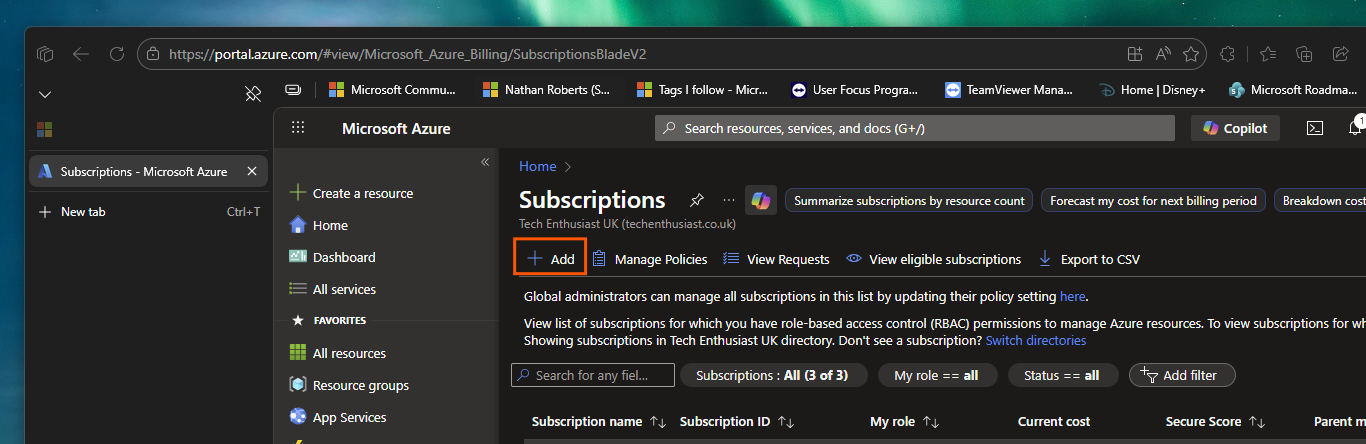This screenshot has height=444, width=1366.
Task: Open View Requests
Action: tap(776, 259)
